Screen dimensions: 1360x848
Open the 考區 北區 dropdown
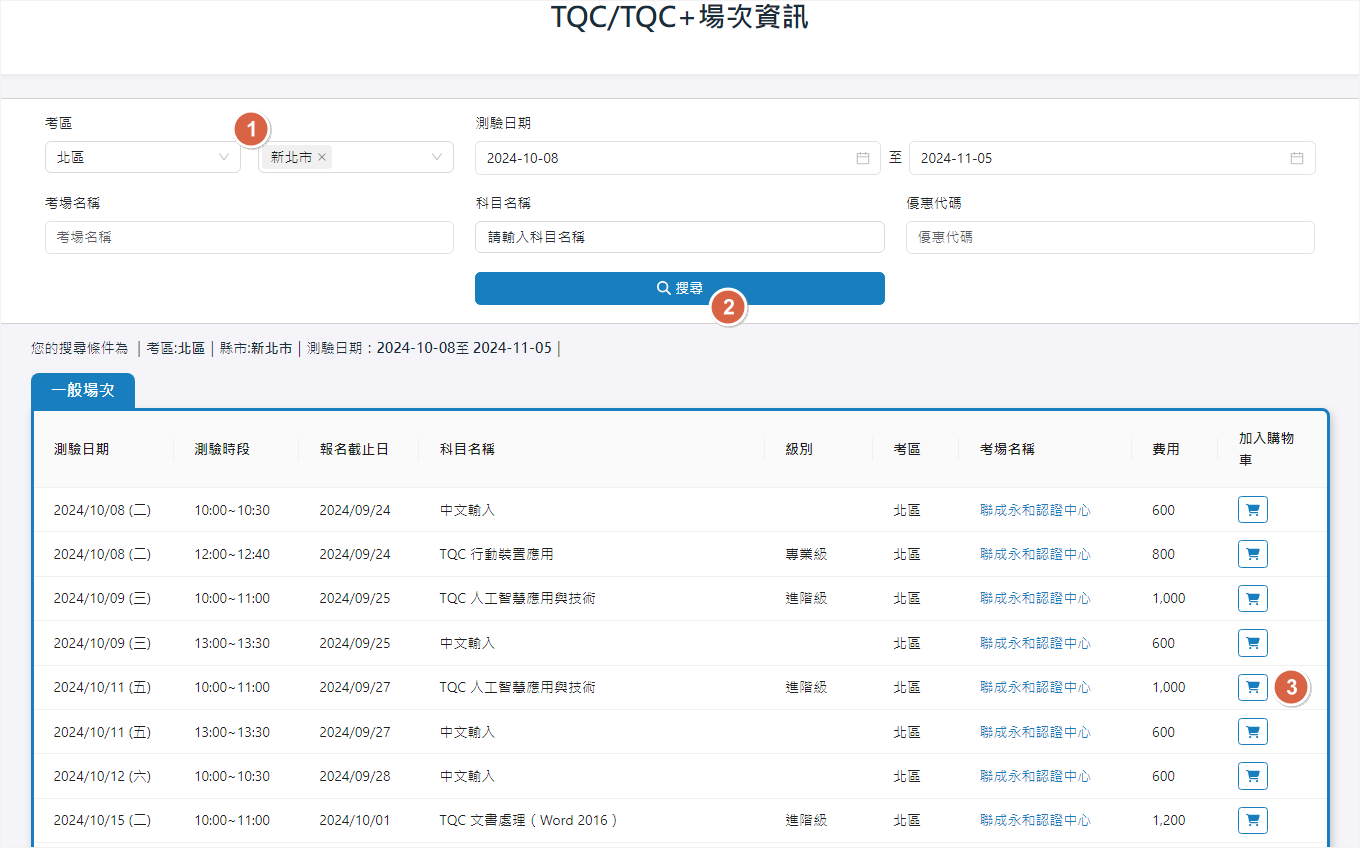(x=143, y=157)
